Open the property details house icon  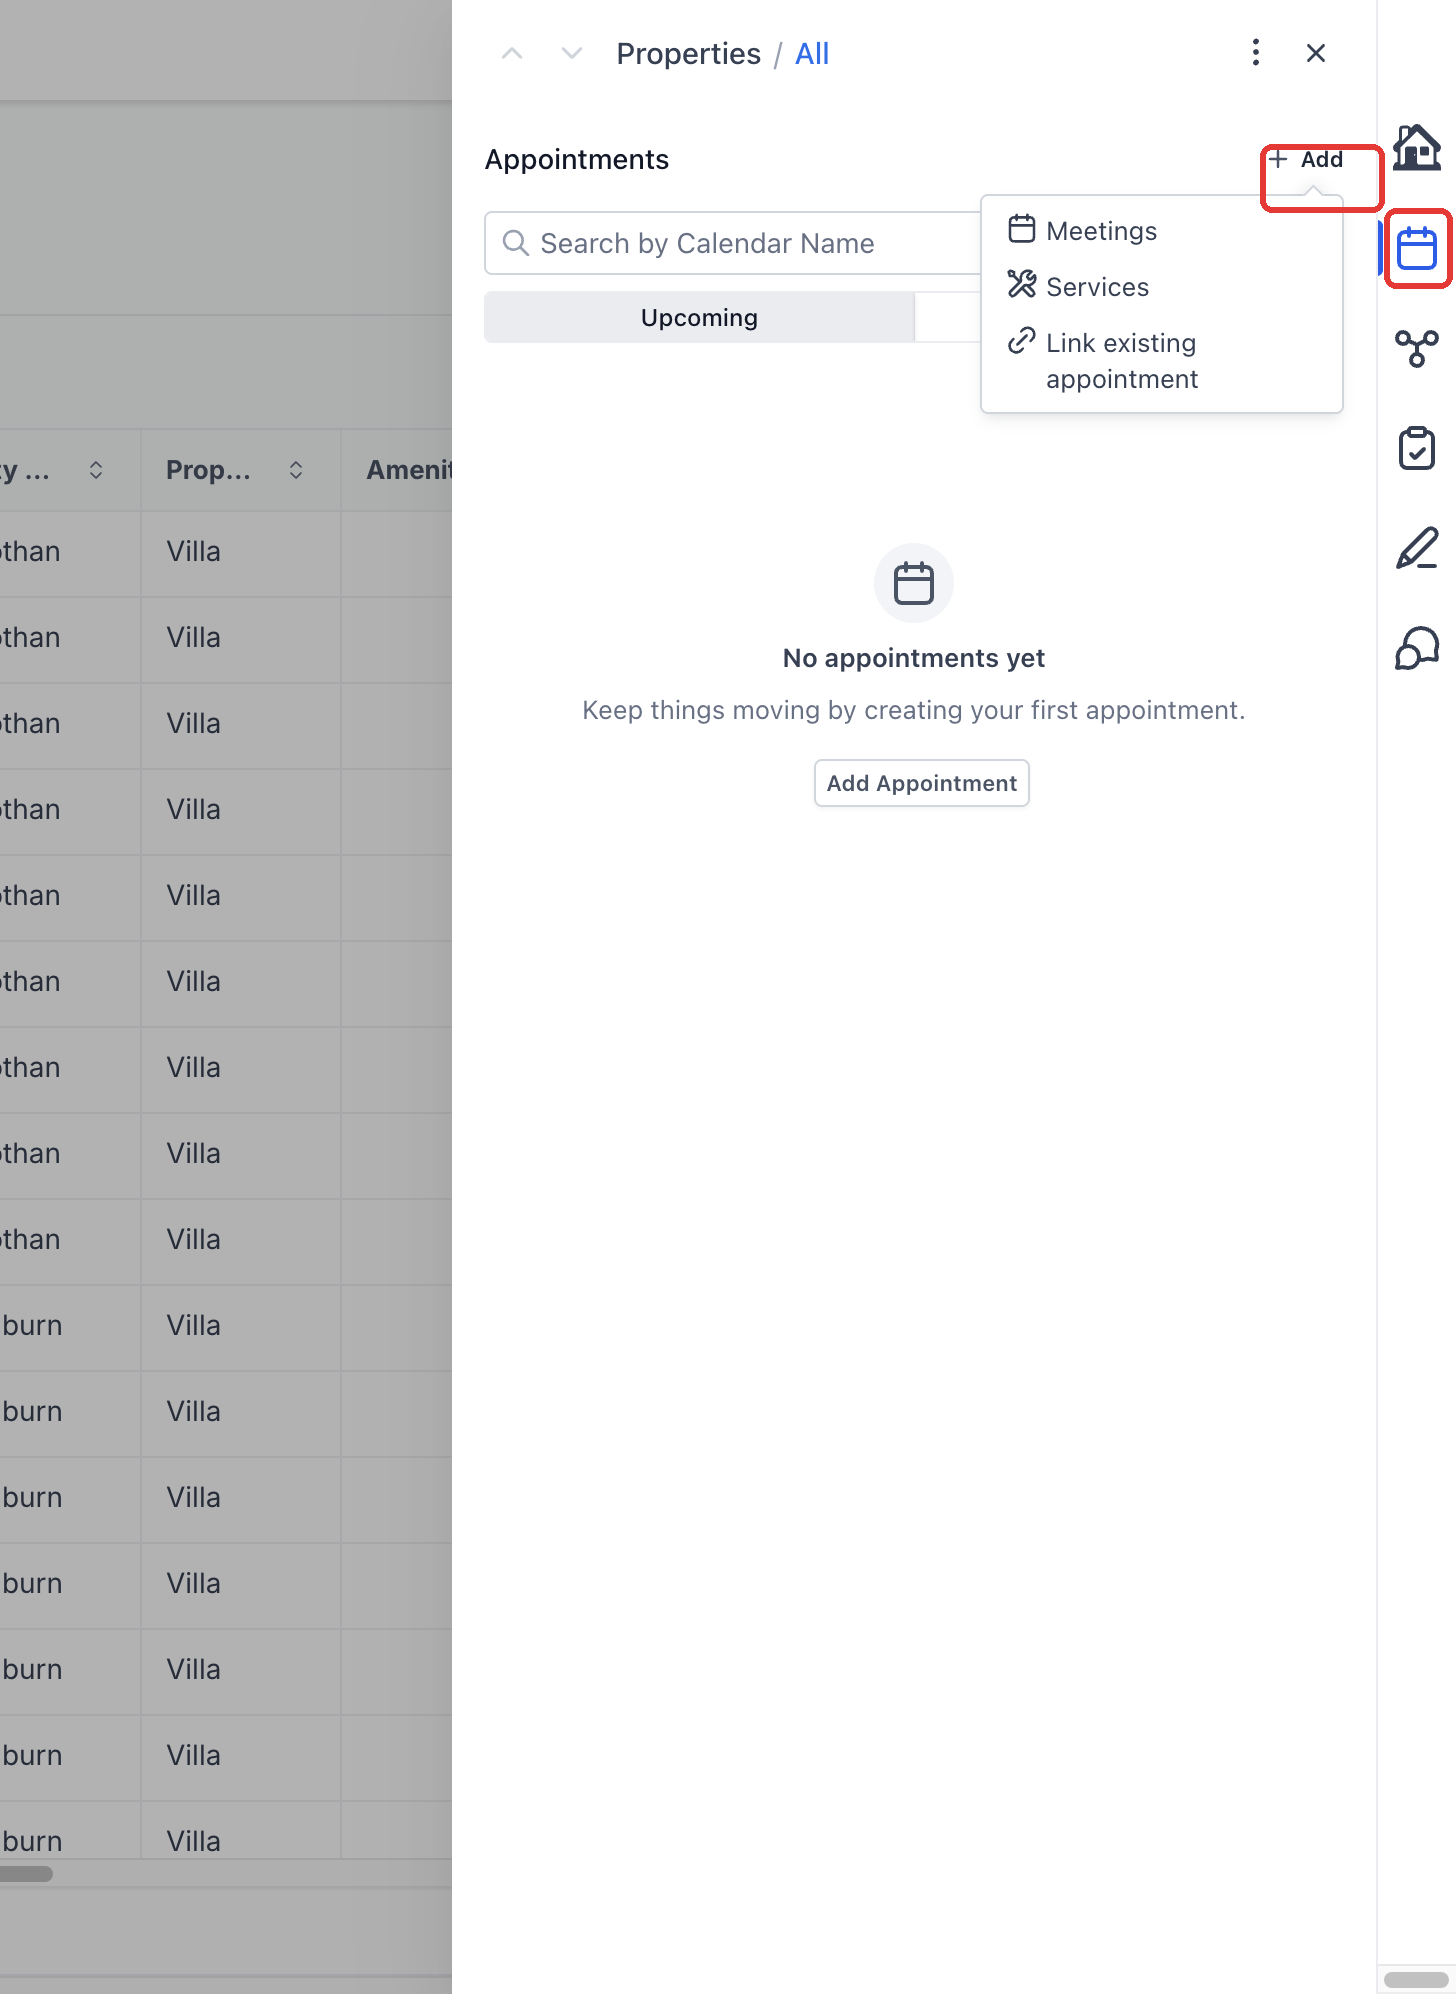tap(1417, 148)
